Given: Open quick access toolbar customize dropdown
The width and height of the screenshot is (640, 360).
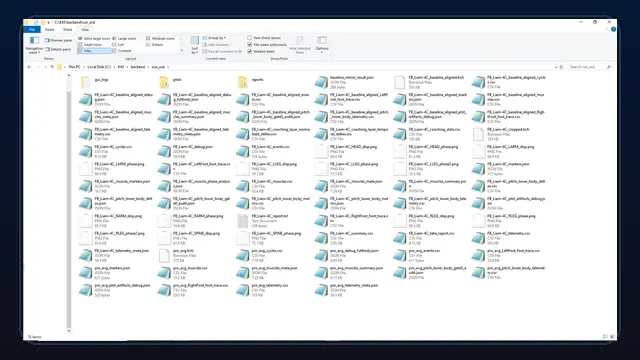Looking at the screenshot, I should click(x=48, y=22).
